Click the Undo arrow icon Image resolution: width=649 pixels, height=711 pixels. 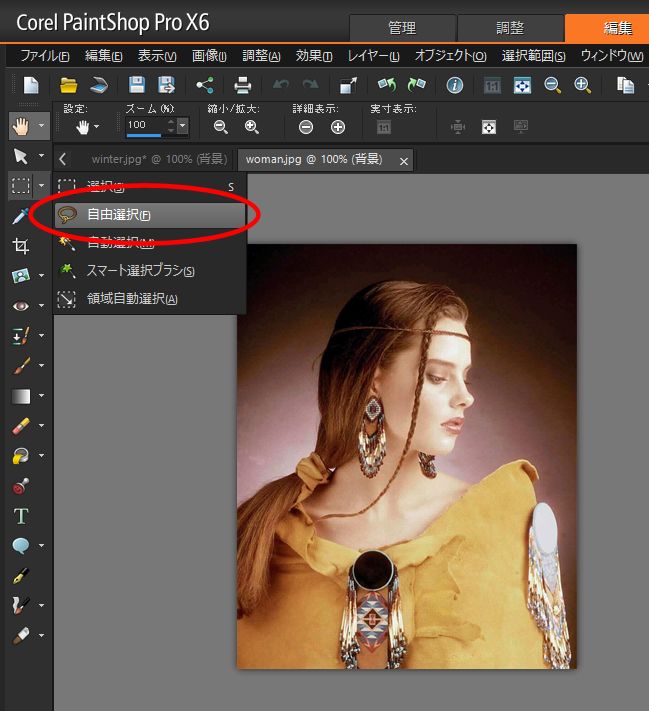281,85
